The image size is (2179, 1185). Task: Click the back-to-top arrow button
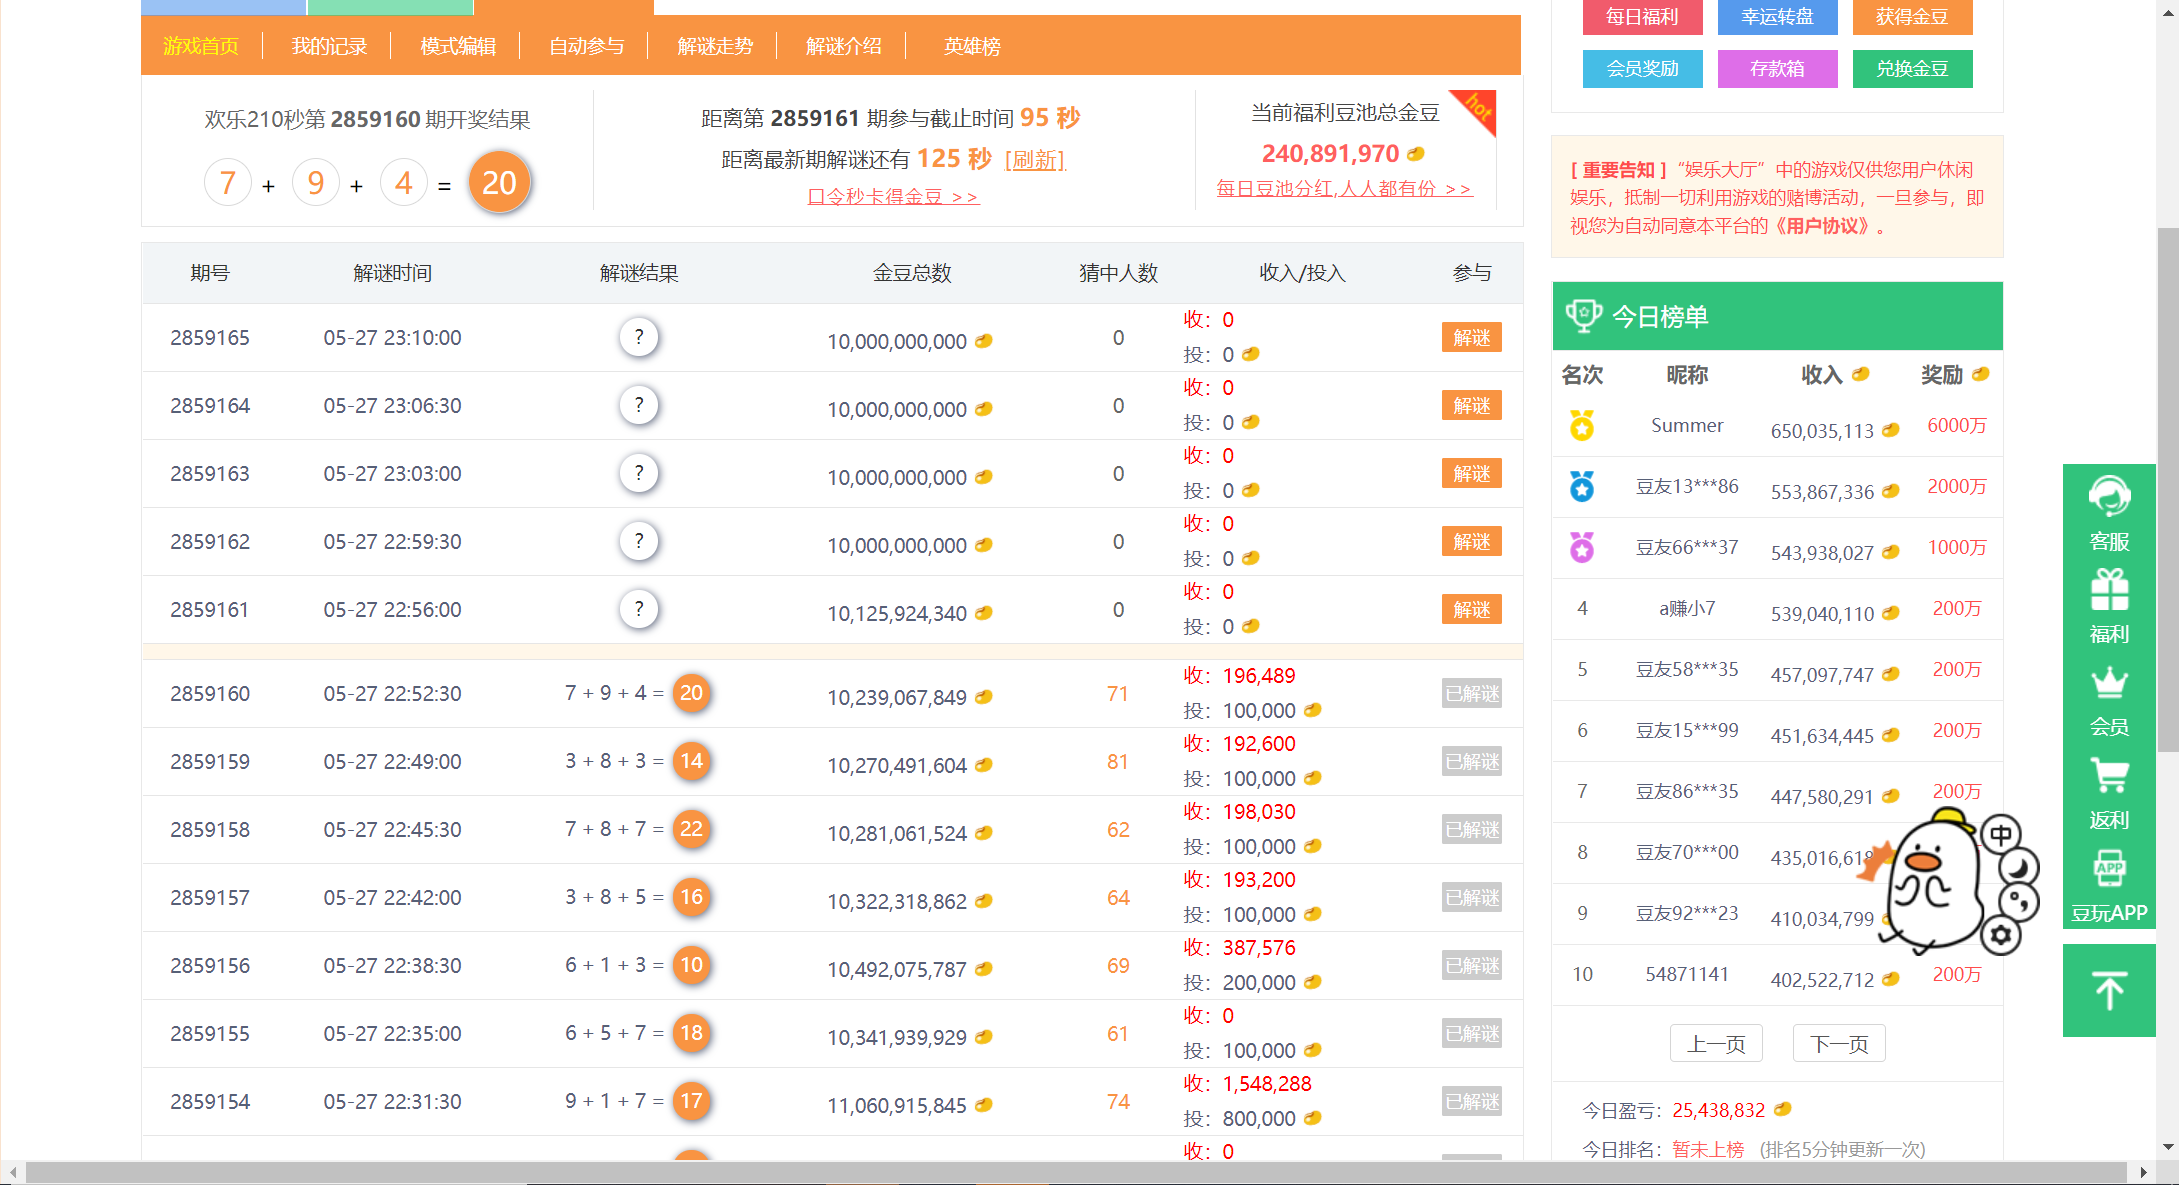pos(2108,990)
